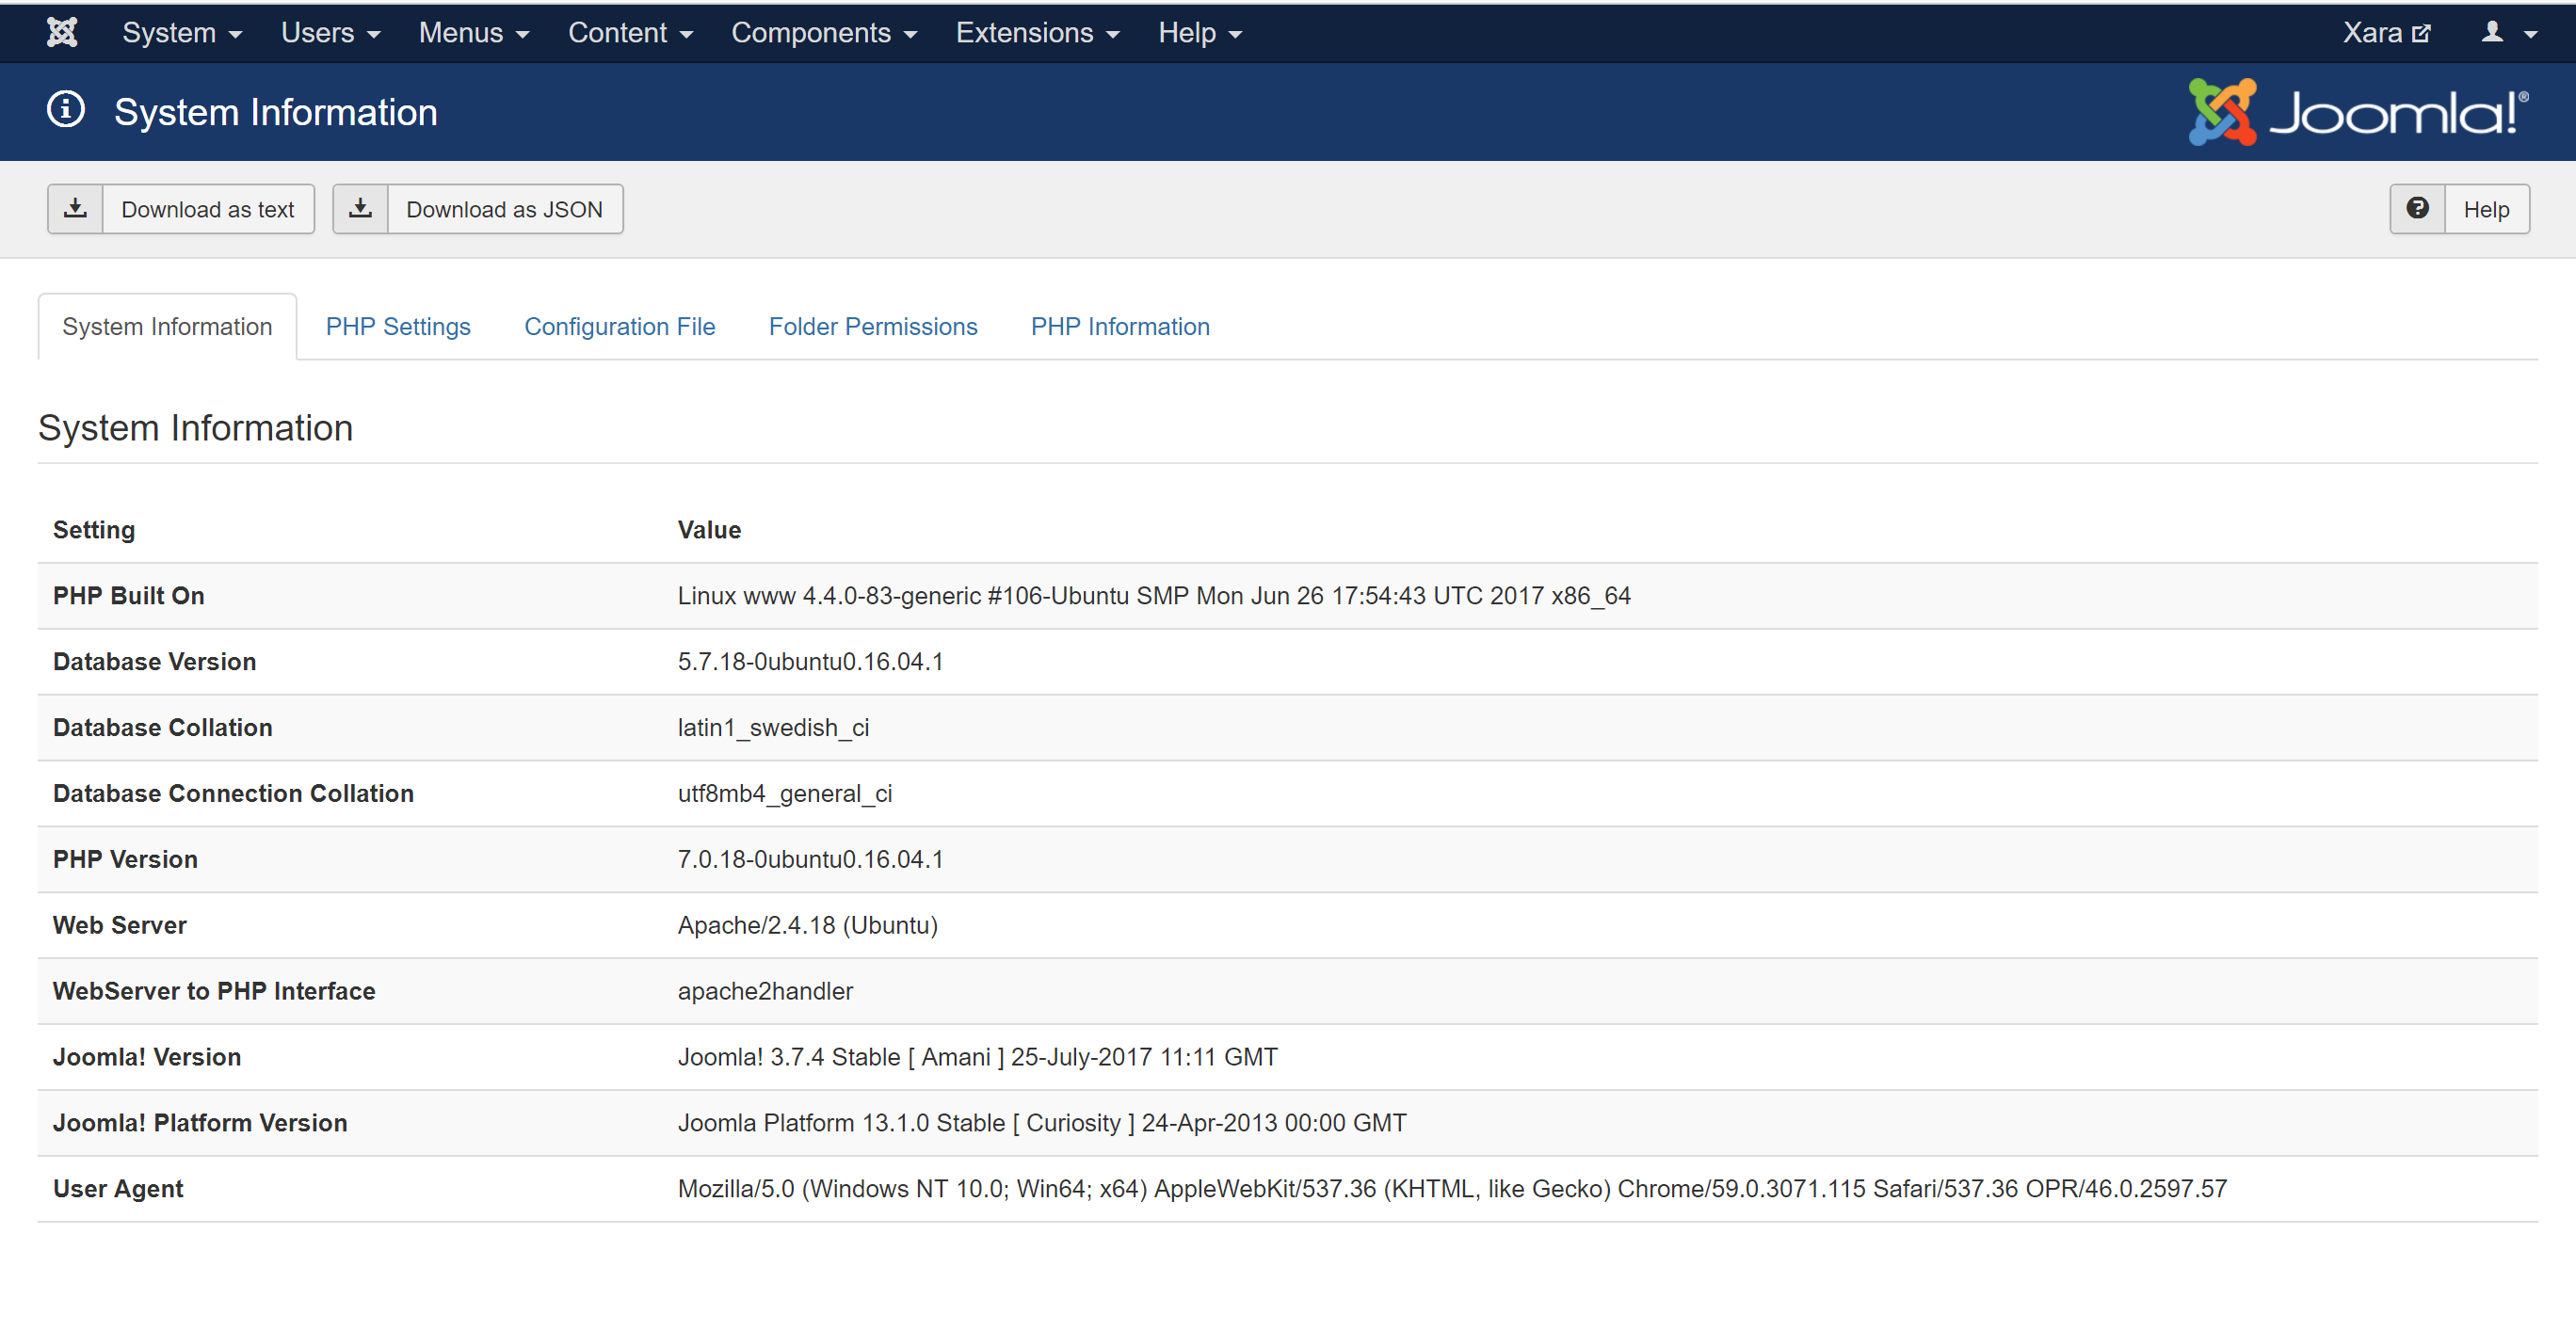Click the Database Version value 5.7.18-0ubuntu0.16.04.1

(x=811, y=662)
